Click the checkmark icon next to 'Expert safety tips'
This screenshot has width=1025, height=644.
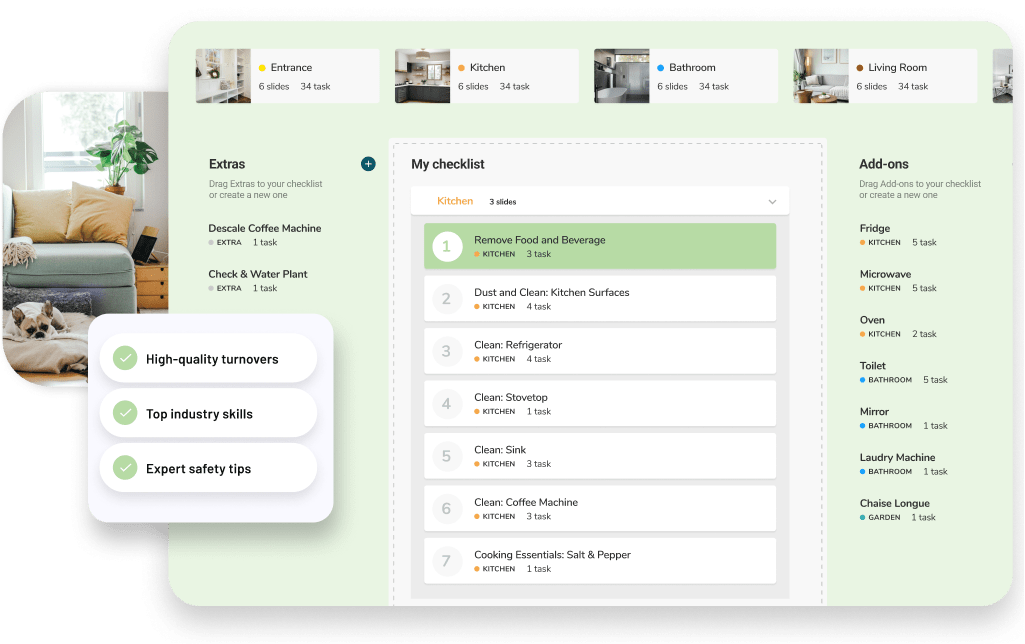click(125, 468)
